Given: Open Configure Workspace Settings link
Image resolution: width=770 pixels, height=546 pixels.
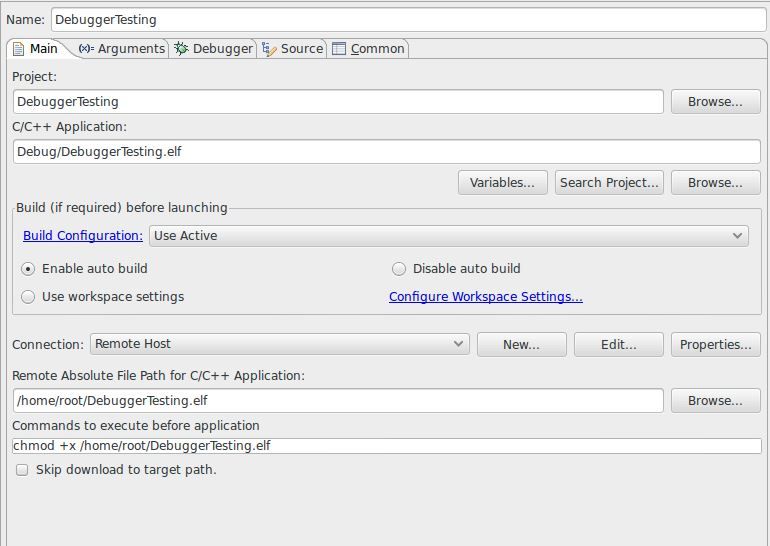Looking at the screenshot, I should coord(485,297).
